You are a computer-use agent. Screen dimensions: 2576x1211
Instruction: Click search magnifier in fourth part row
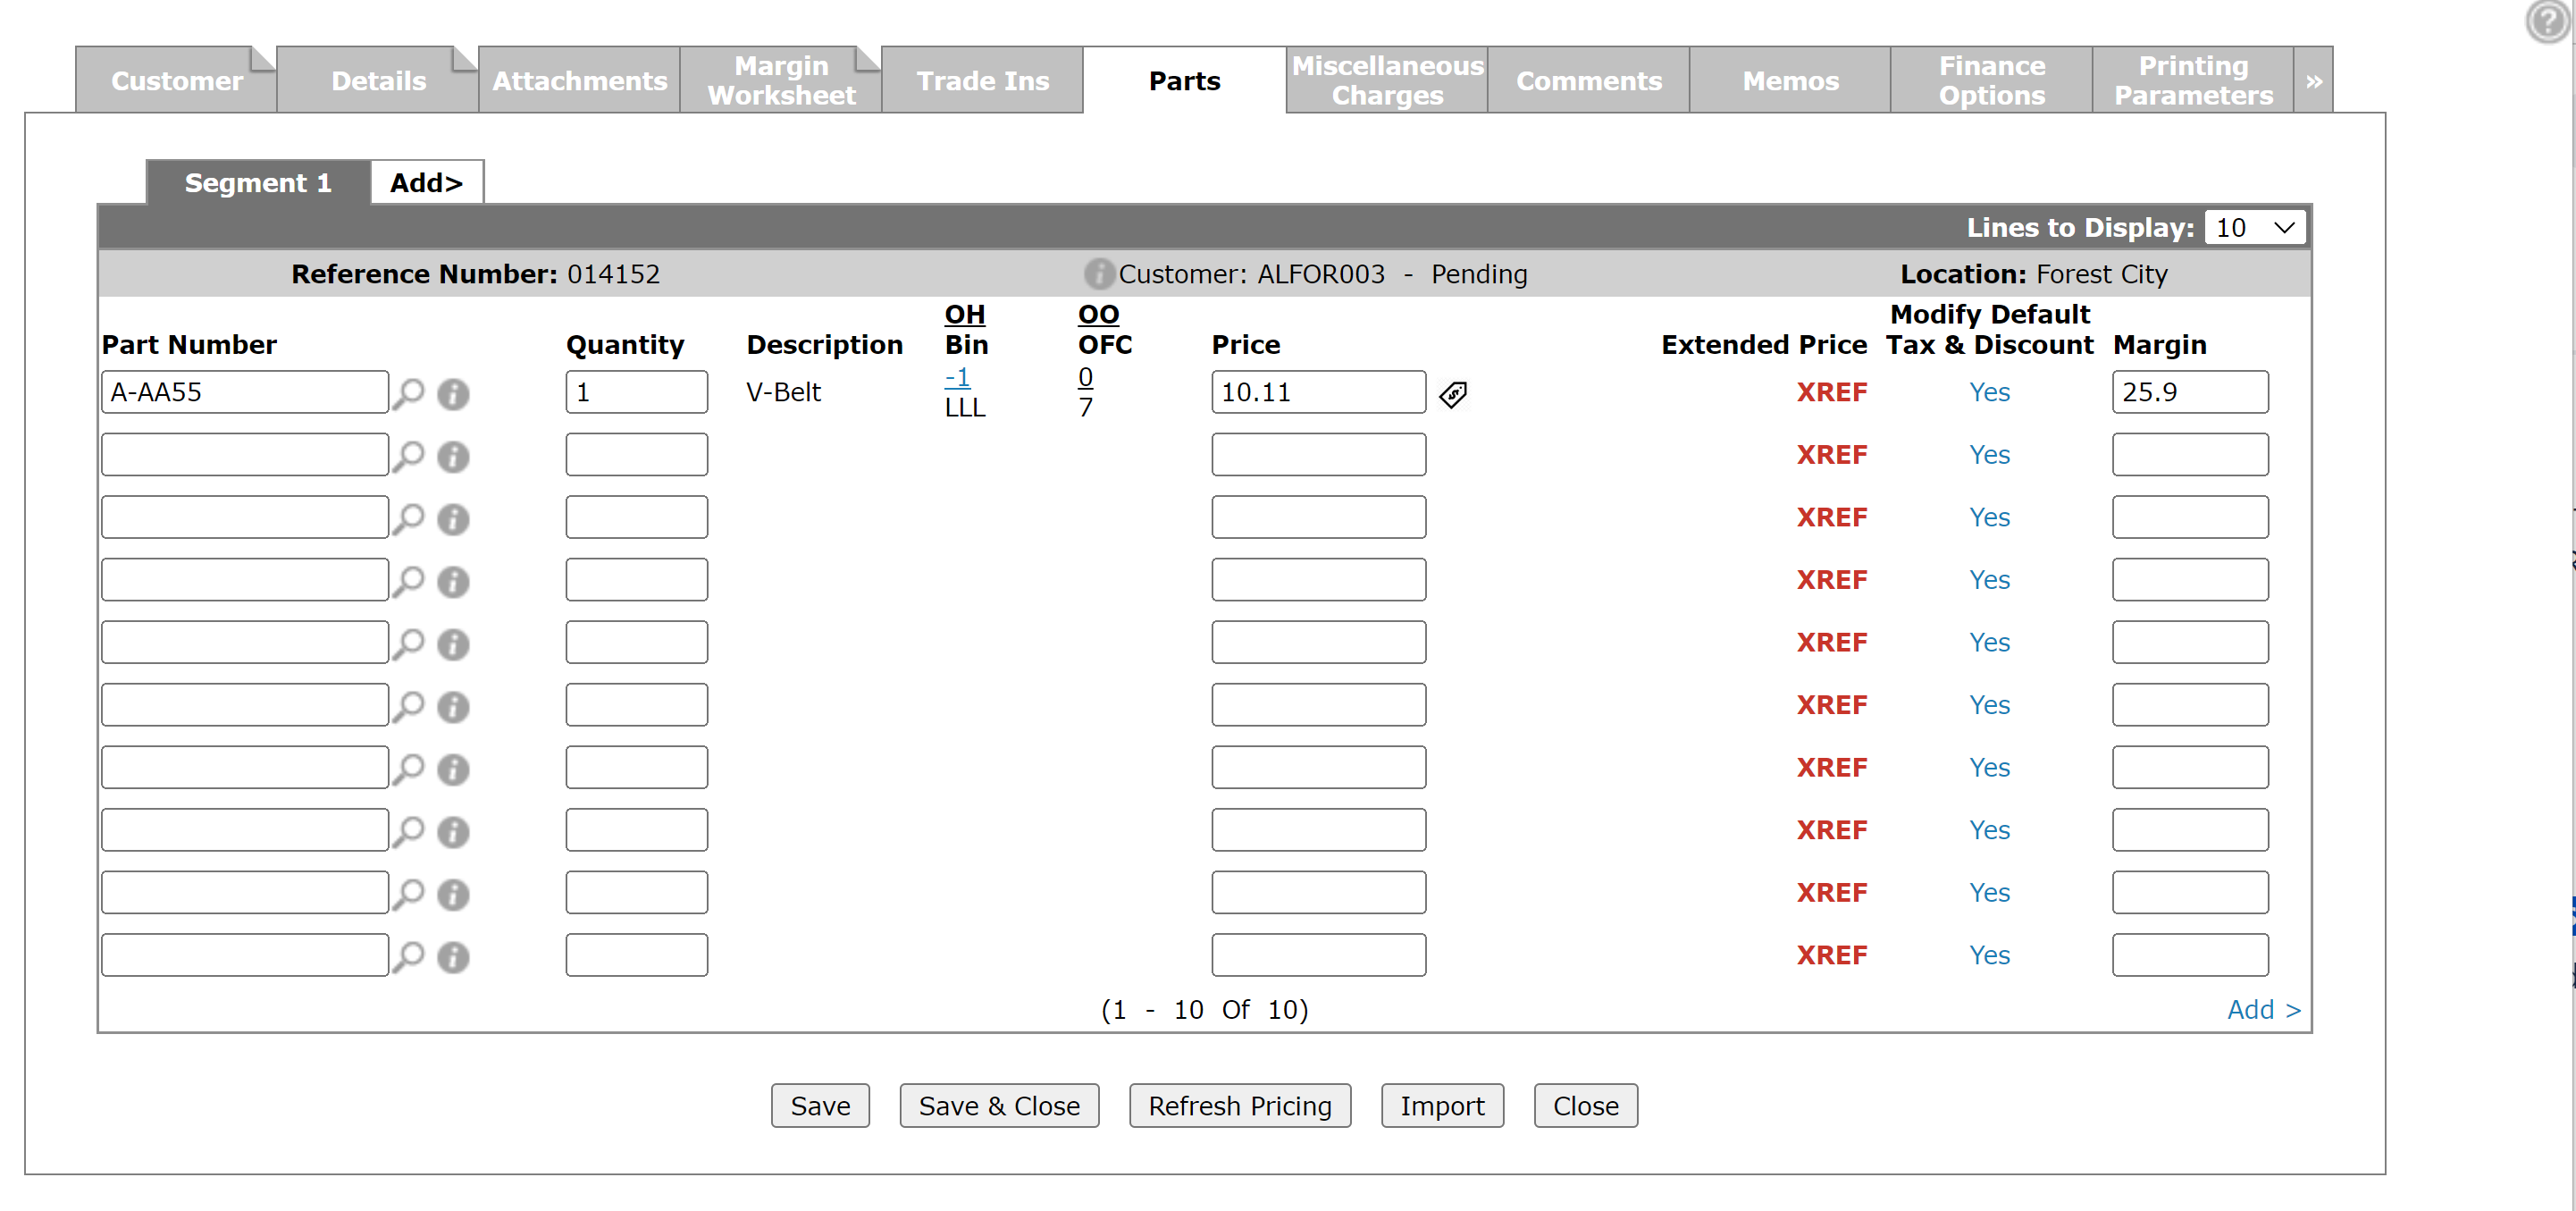pyautogui.click(x=408, y=581)
